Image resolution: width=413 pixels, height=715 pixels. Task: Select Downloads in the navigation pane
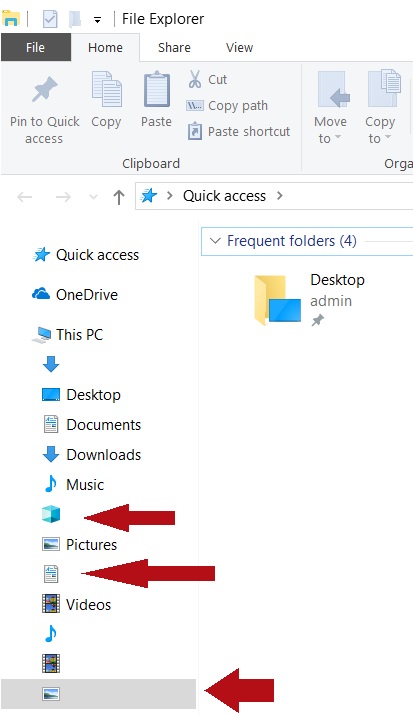click(x=91, y=455)
